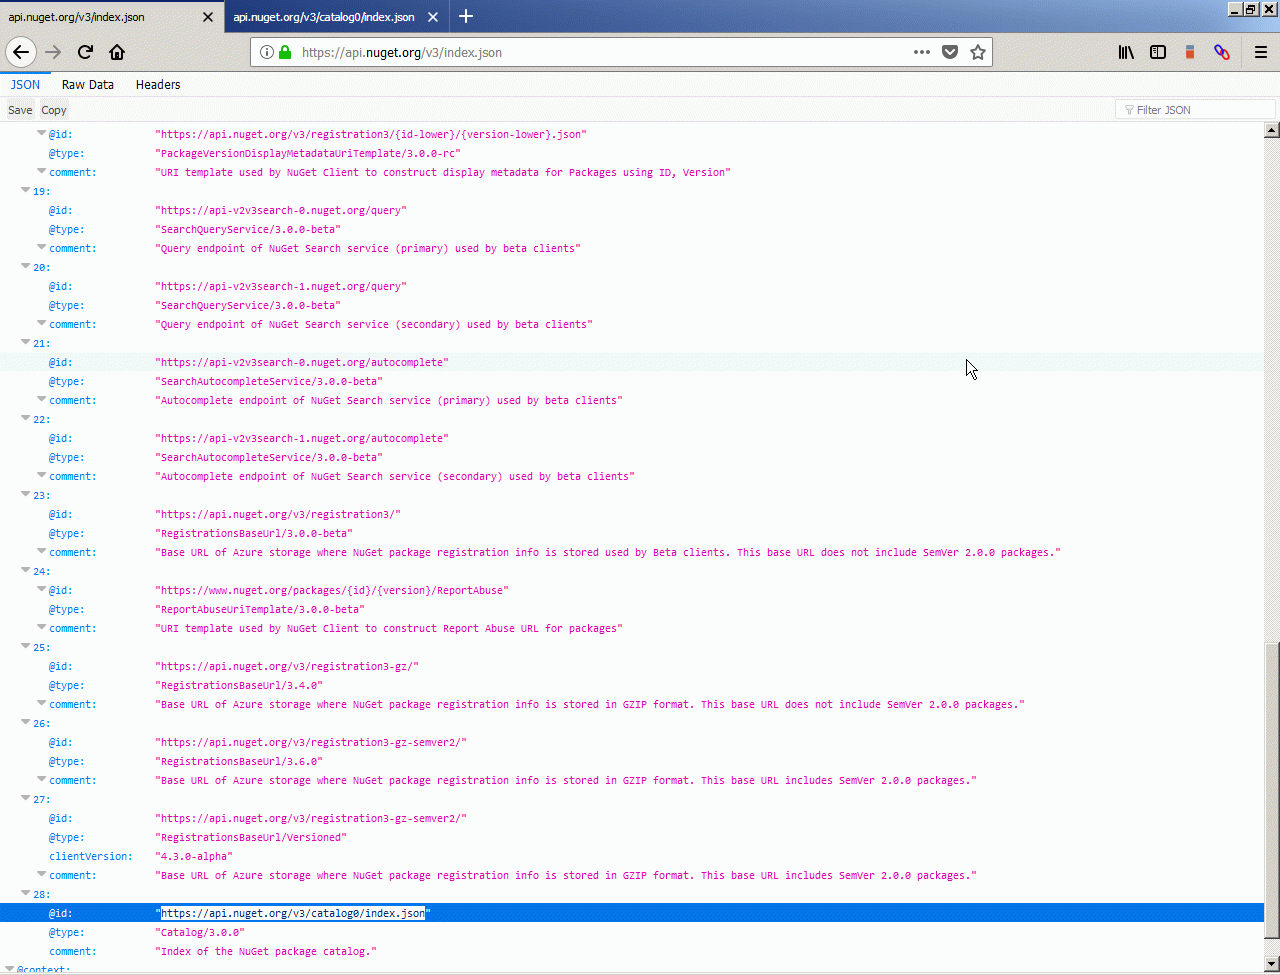Click the Copy button
This screenshot has width=1280, height=975.
click(x=54, y=110)
